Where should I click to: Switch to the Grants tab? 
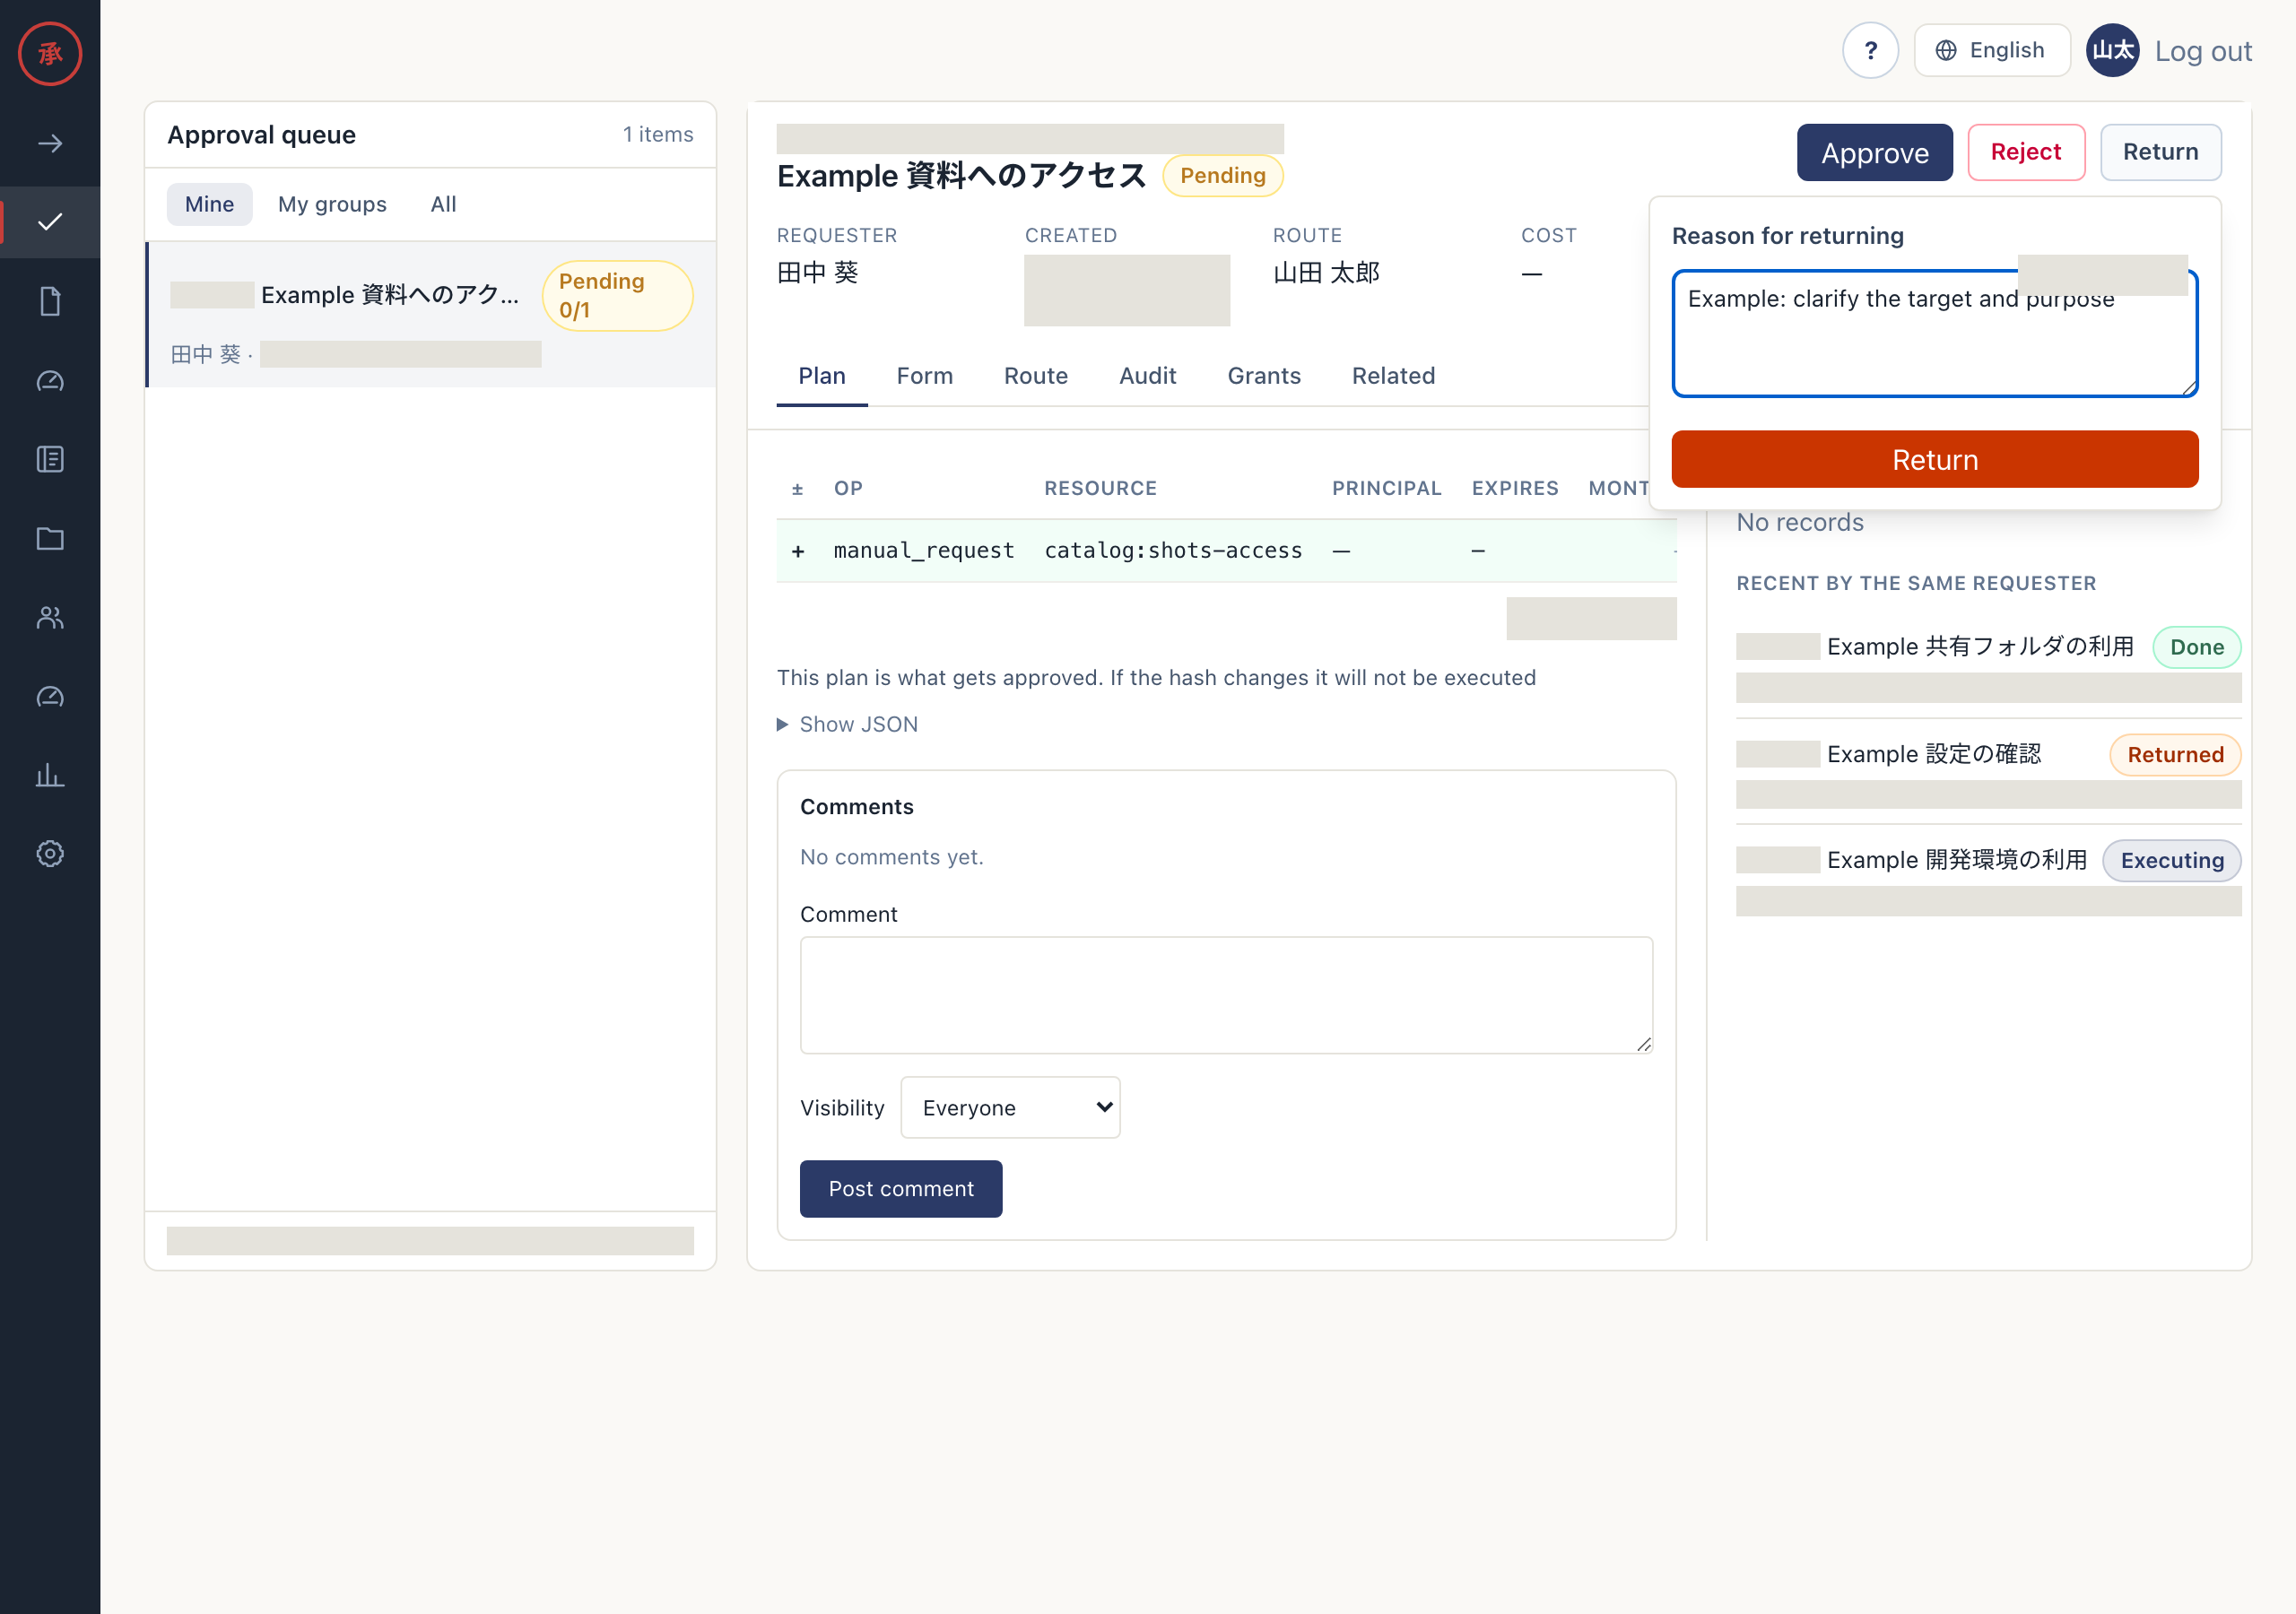point(1264,376)
